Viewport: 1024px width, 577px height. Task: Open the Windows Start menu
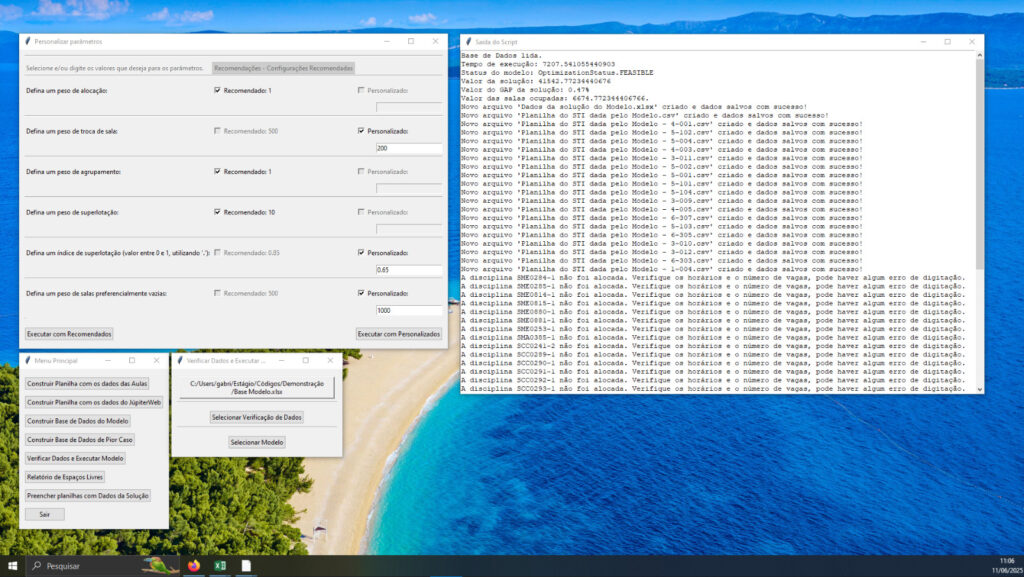pyautogui.click(x=12, y=566)
